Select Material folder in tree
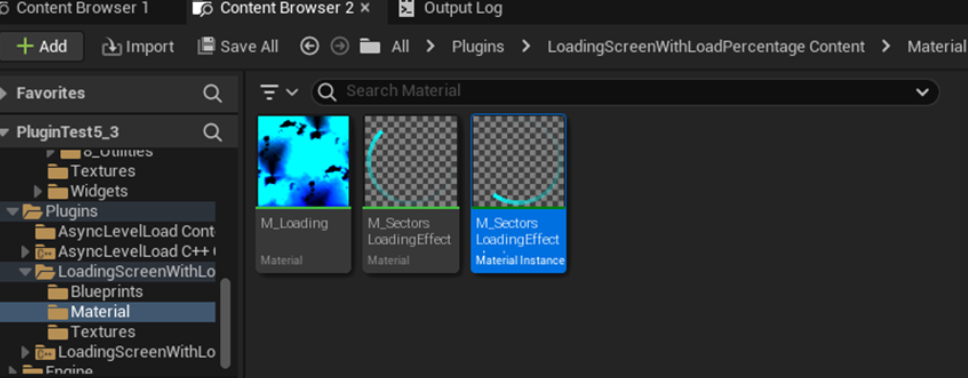 pyautogui.click(x=100, y=312)
